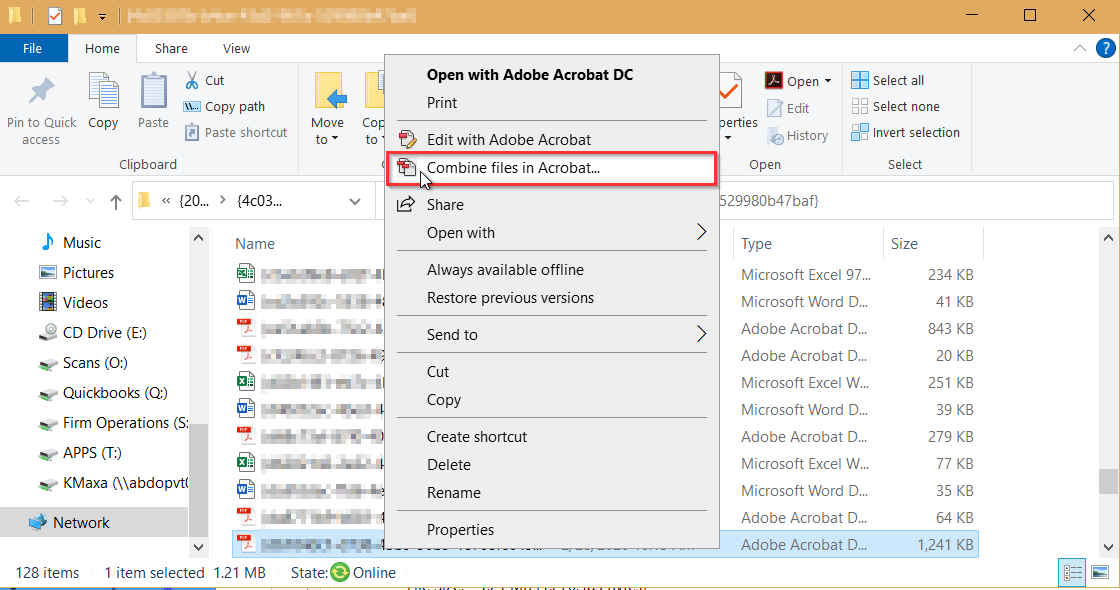Go forward with the right arrow button
Screen dimensions: 1120x590
coord(60,201)
